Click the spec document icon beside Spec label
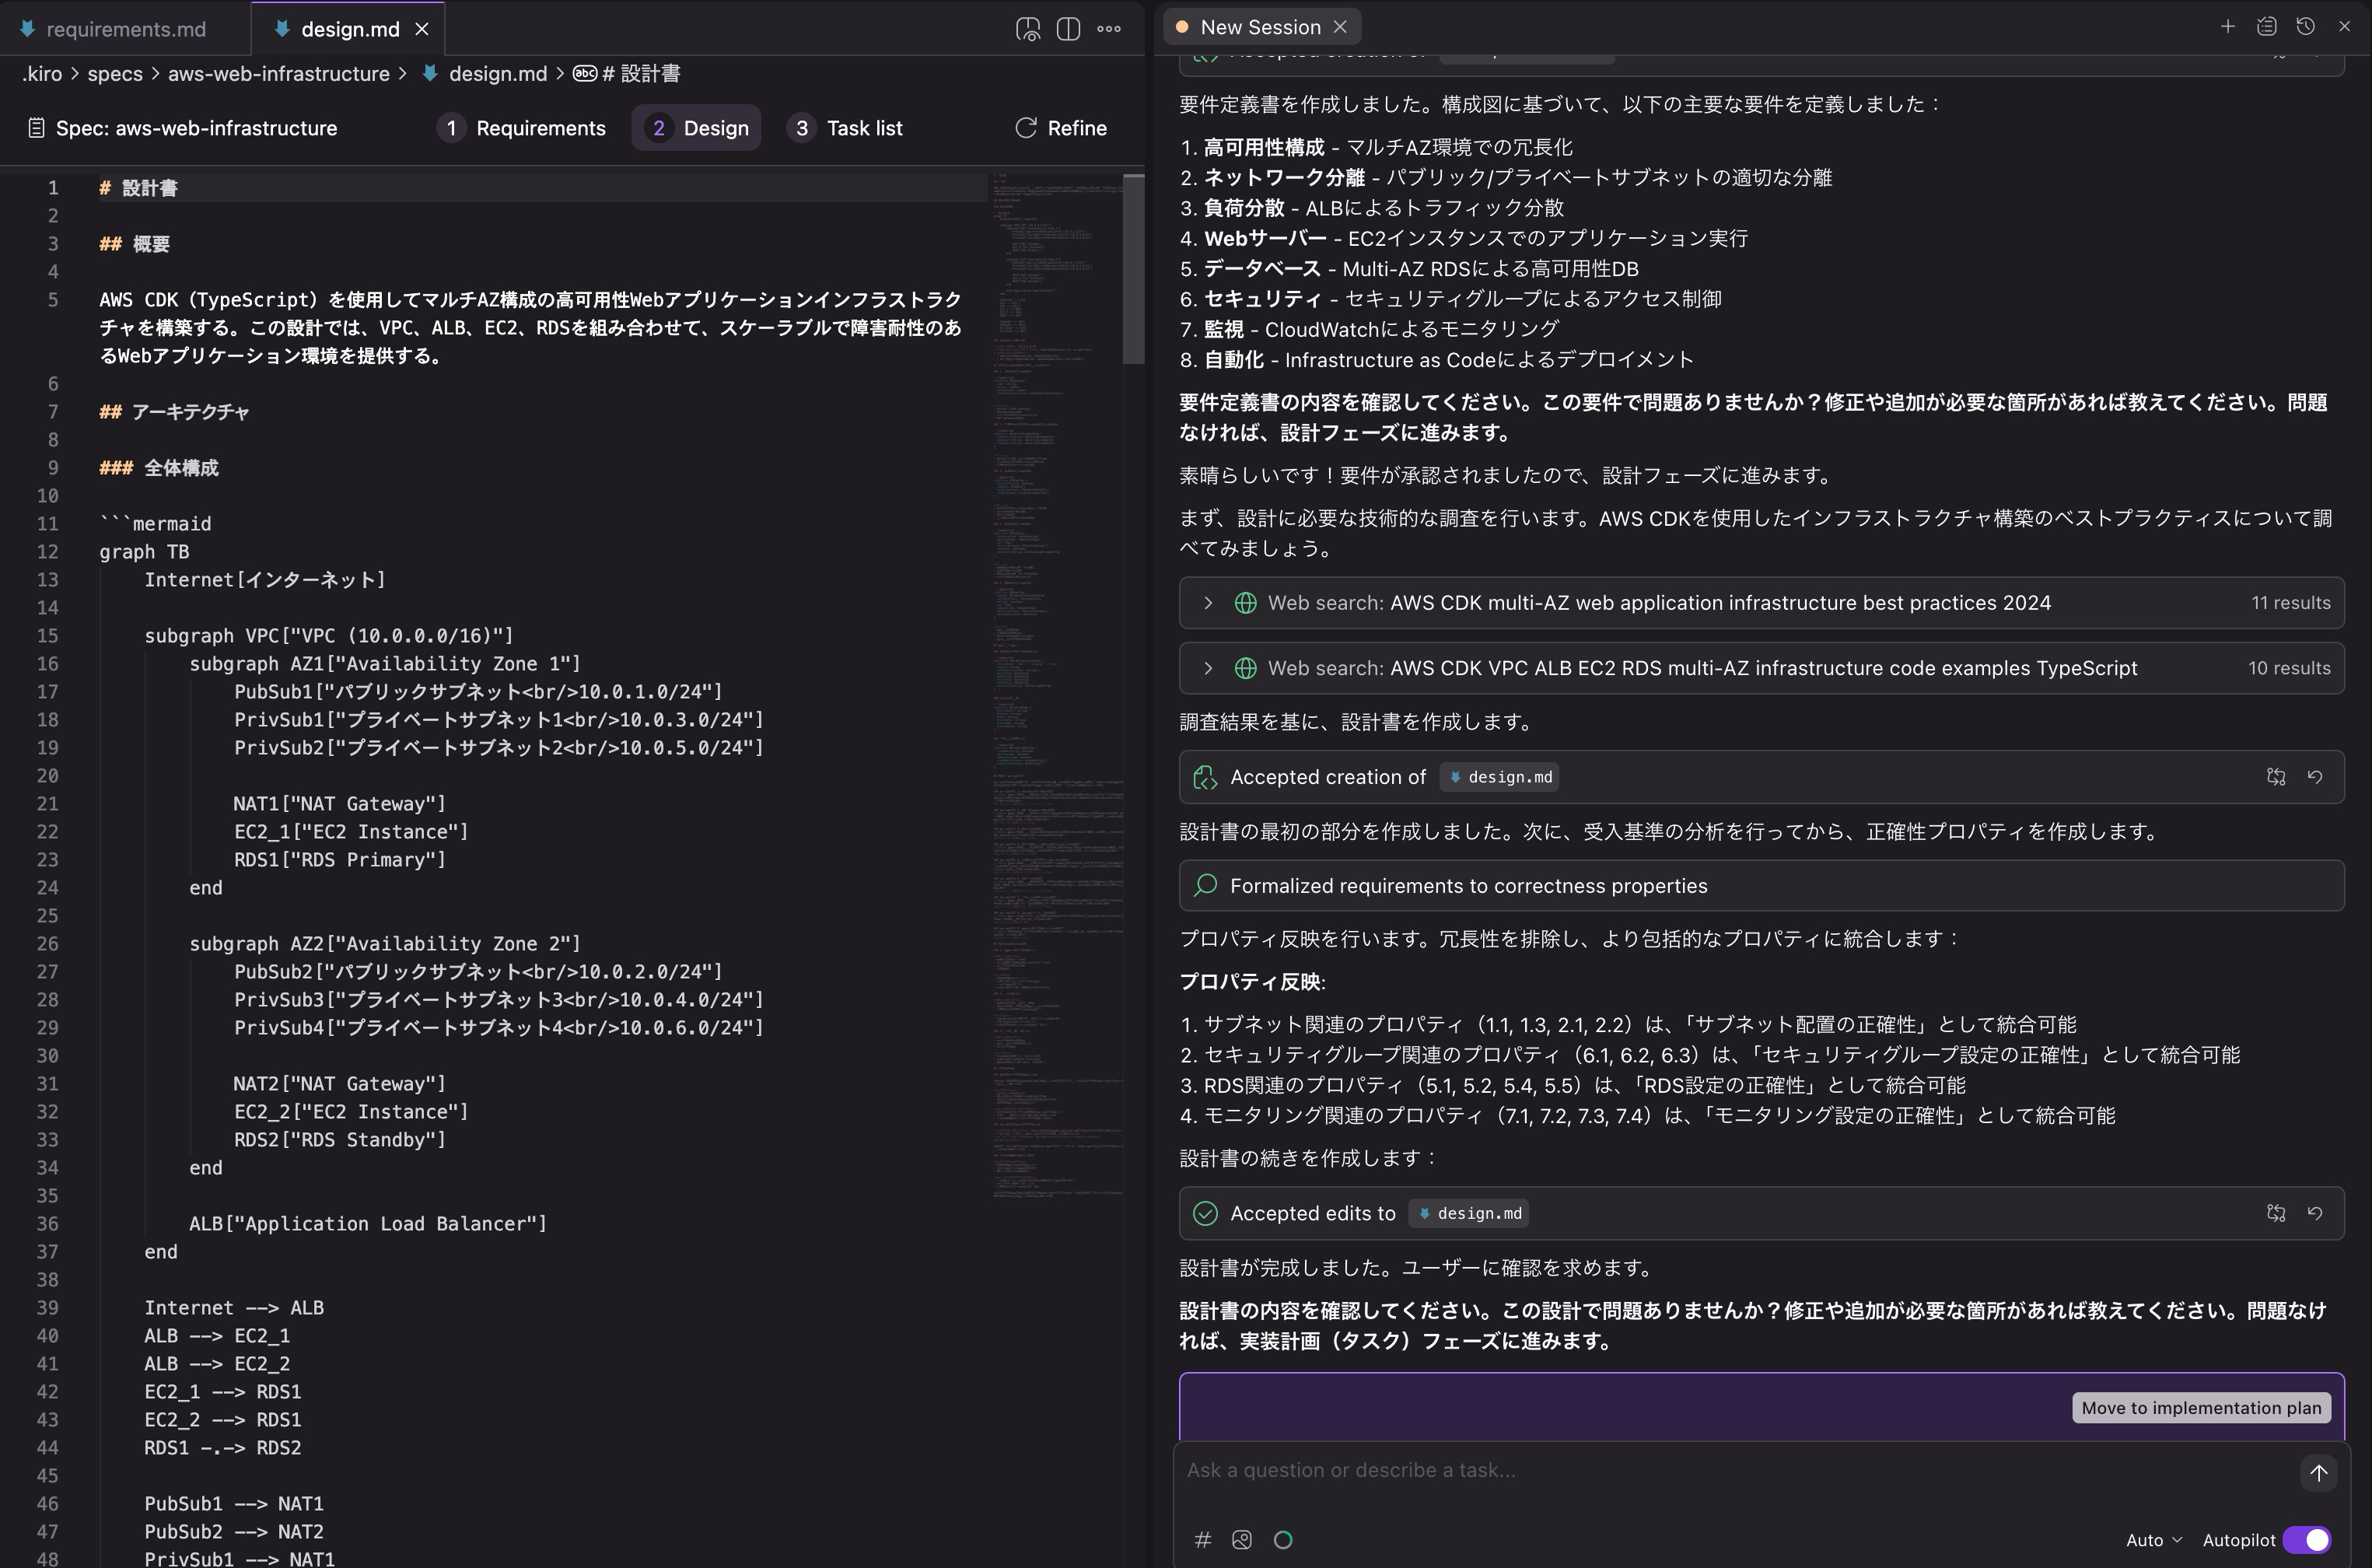2372x1568 pixels. 36,128
